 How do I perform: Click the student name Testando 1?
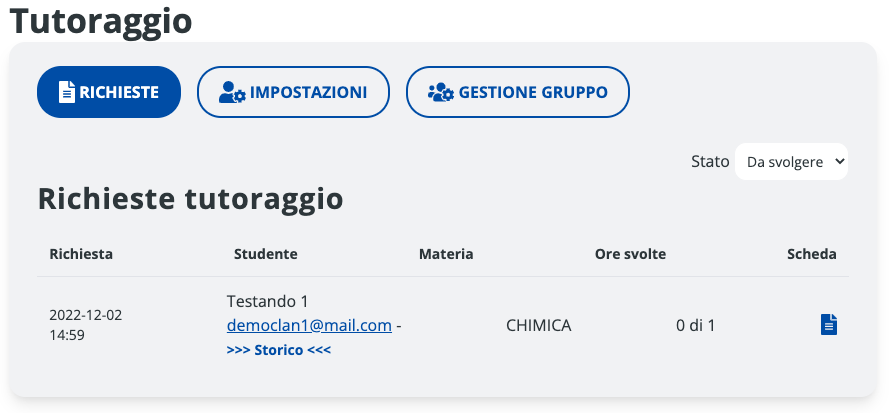(x=268, y=301)
